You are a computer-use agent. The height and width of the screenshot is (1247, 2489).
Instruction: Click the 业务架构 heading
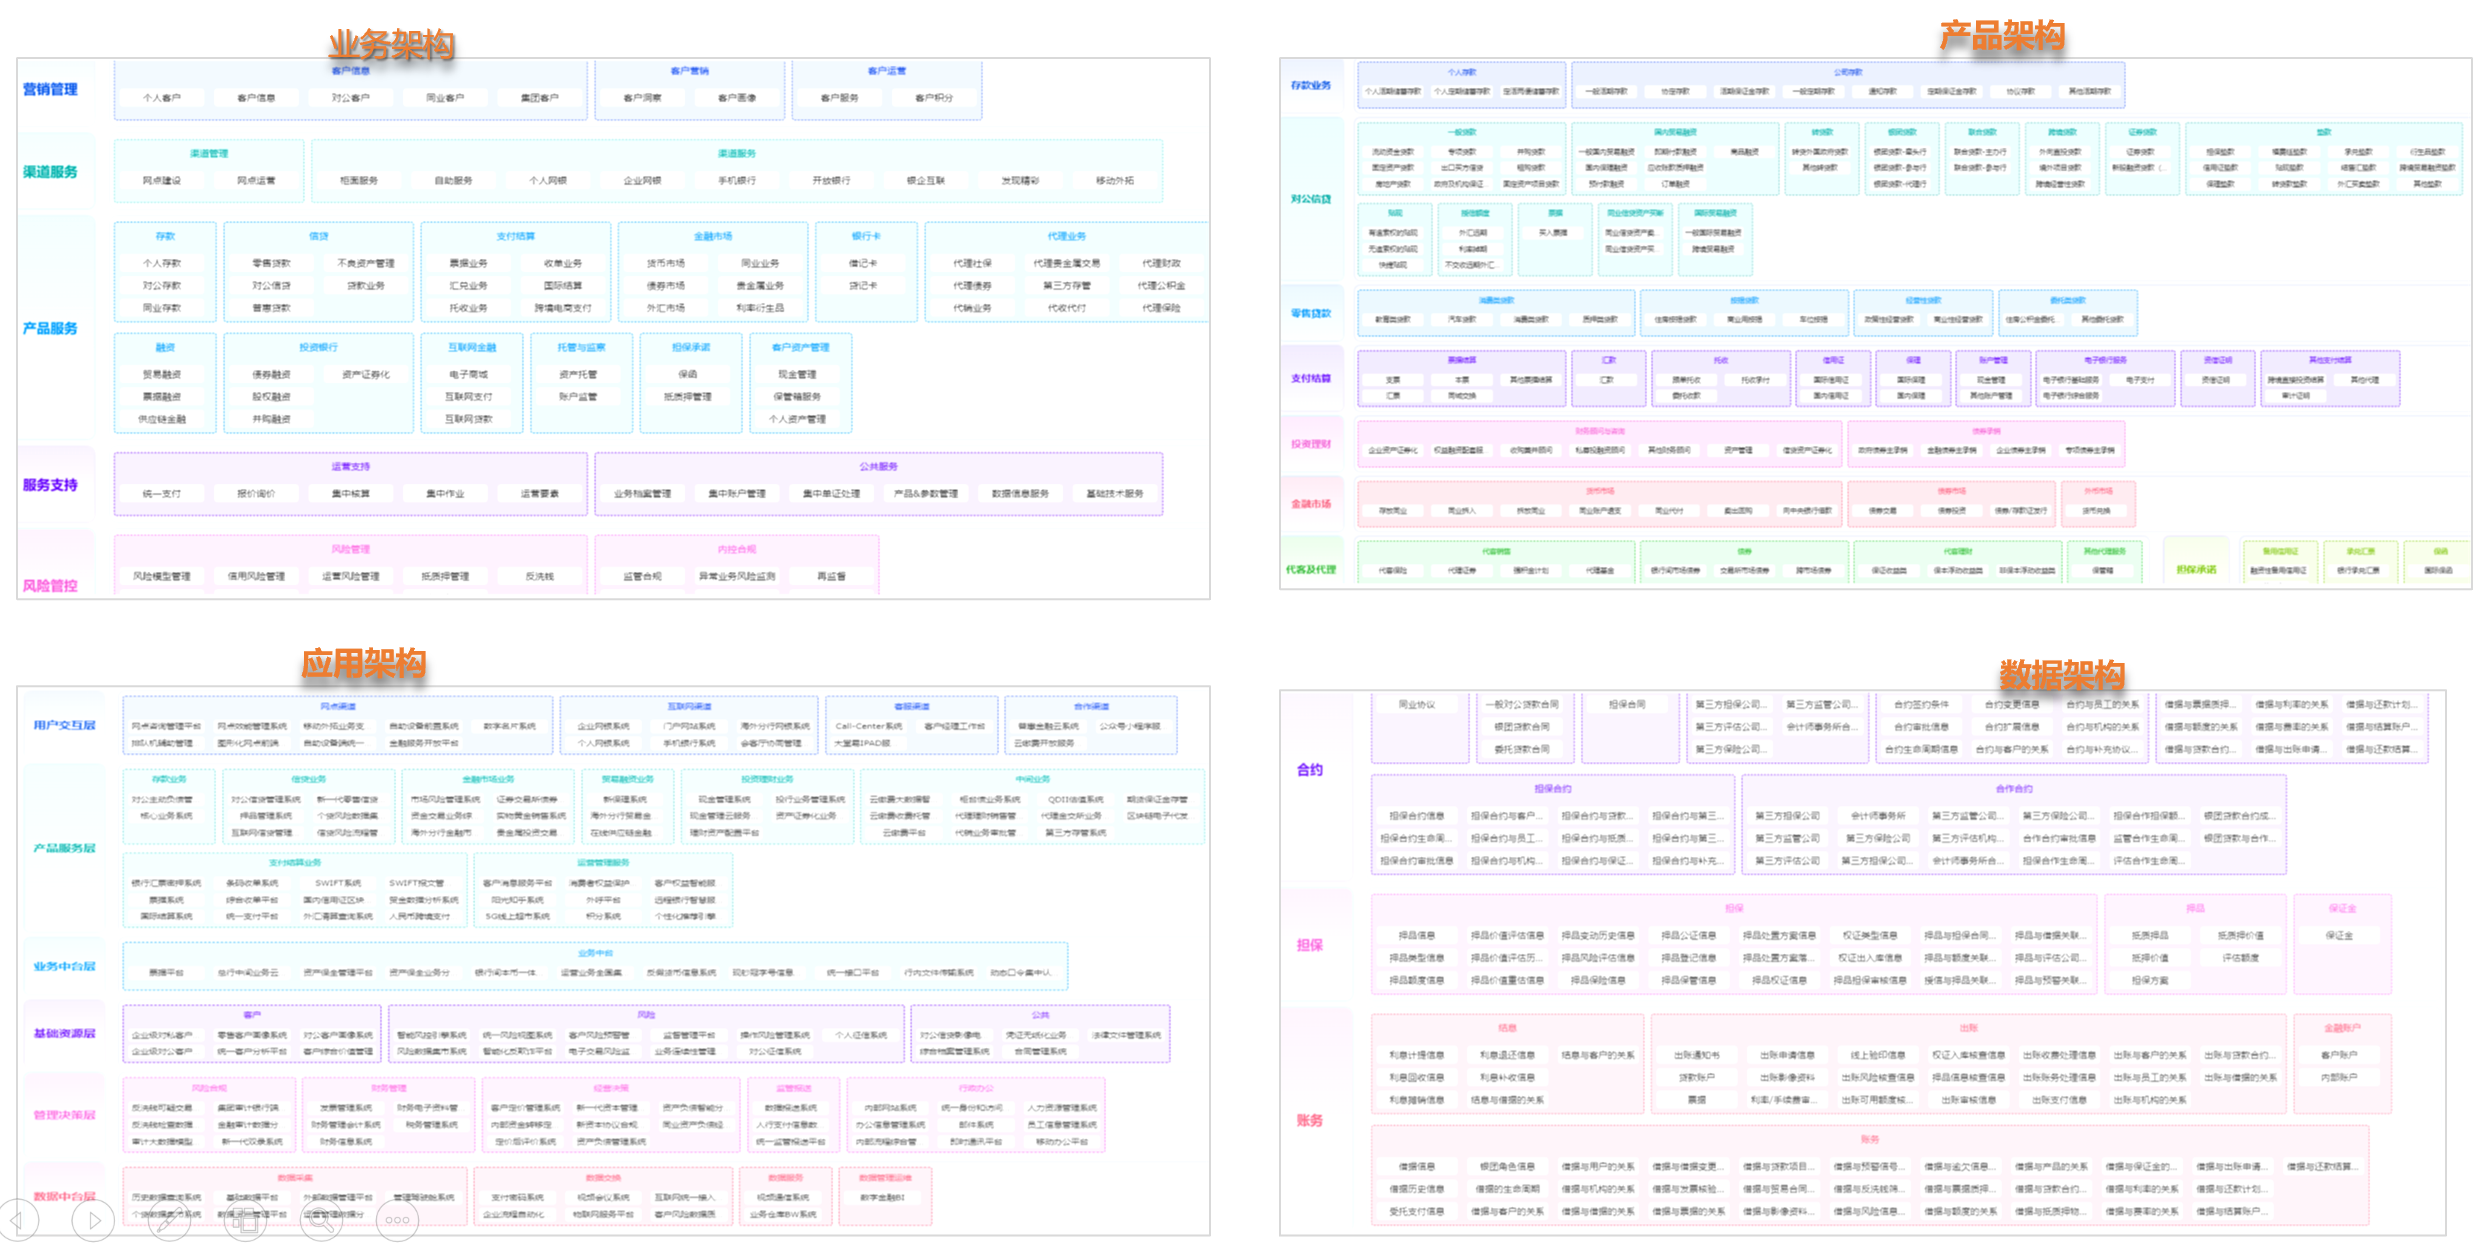392,44
